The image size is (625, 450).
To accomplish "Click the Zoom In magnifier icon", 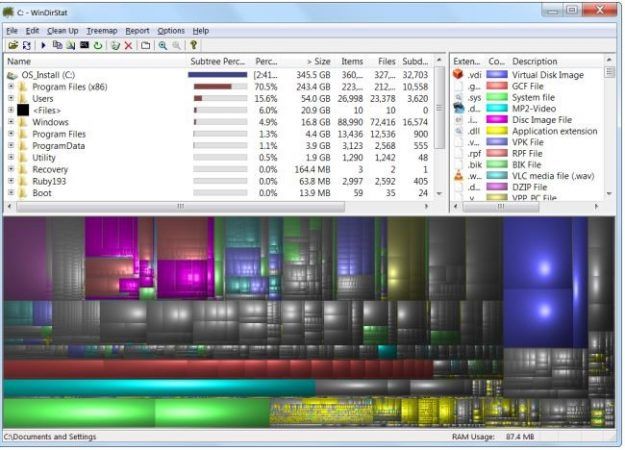I will pos(163,45).
